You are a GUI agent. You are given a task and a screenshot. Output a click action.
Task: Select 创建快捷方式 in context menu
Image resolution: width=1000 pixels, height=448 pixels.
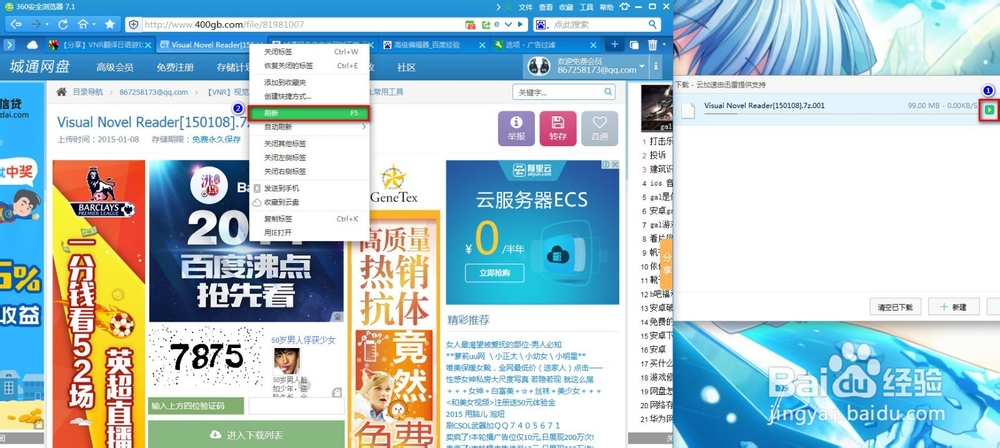309,96
